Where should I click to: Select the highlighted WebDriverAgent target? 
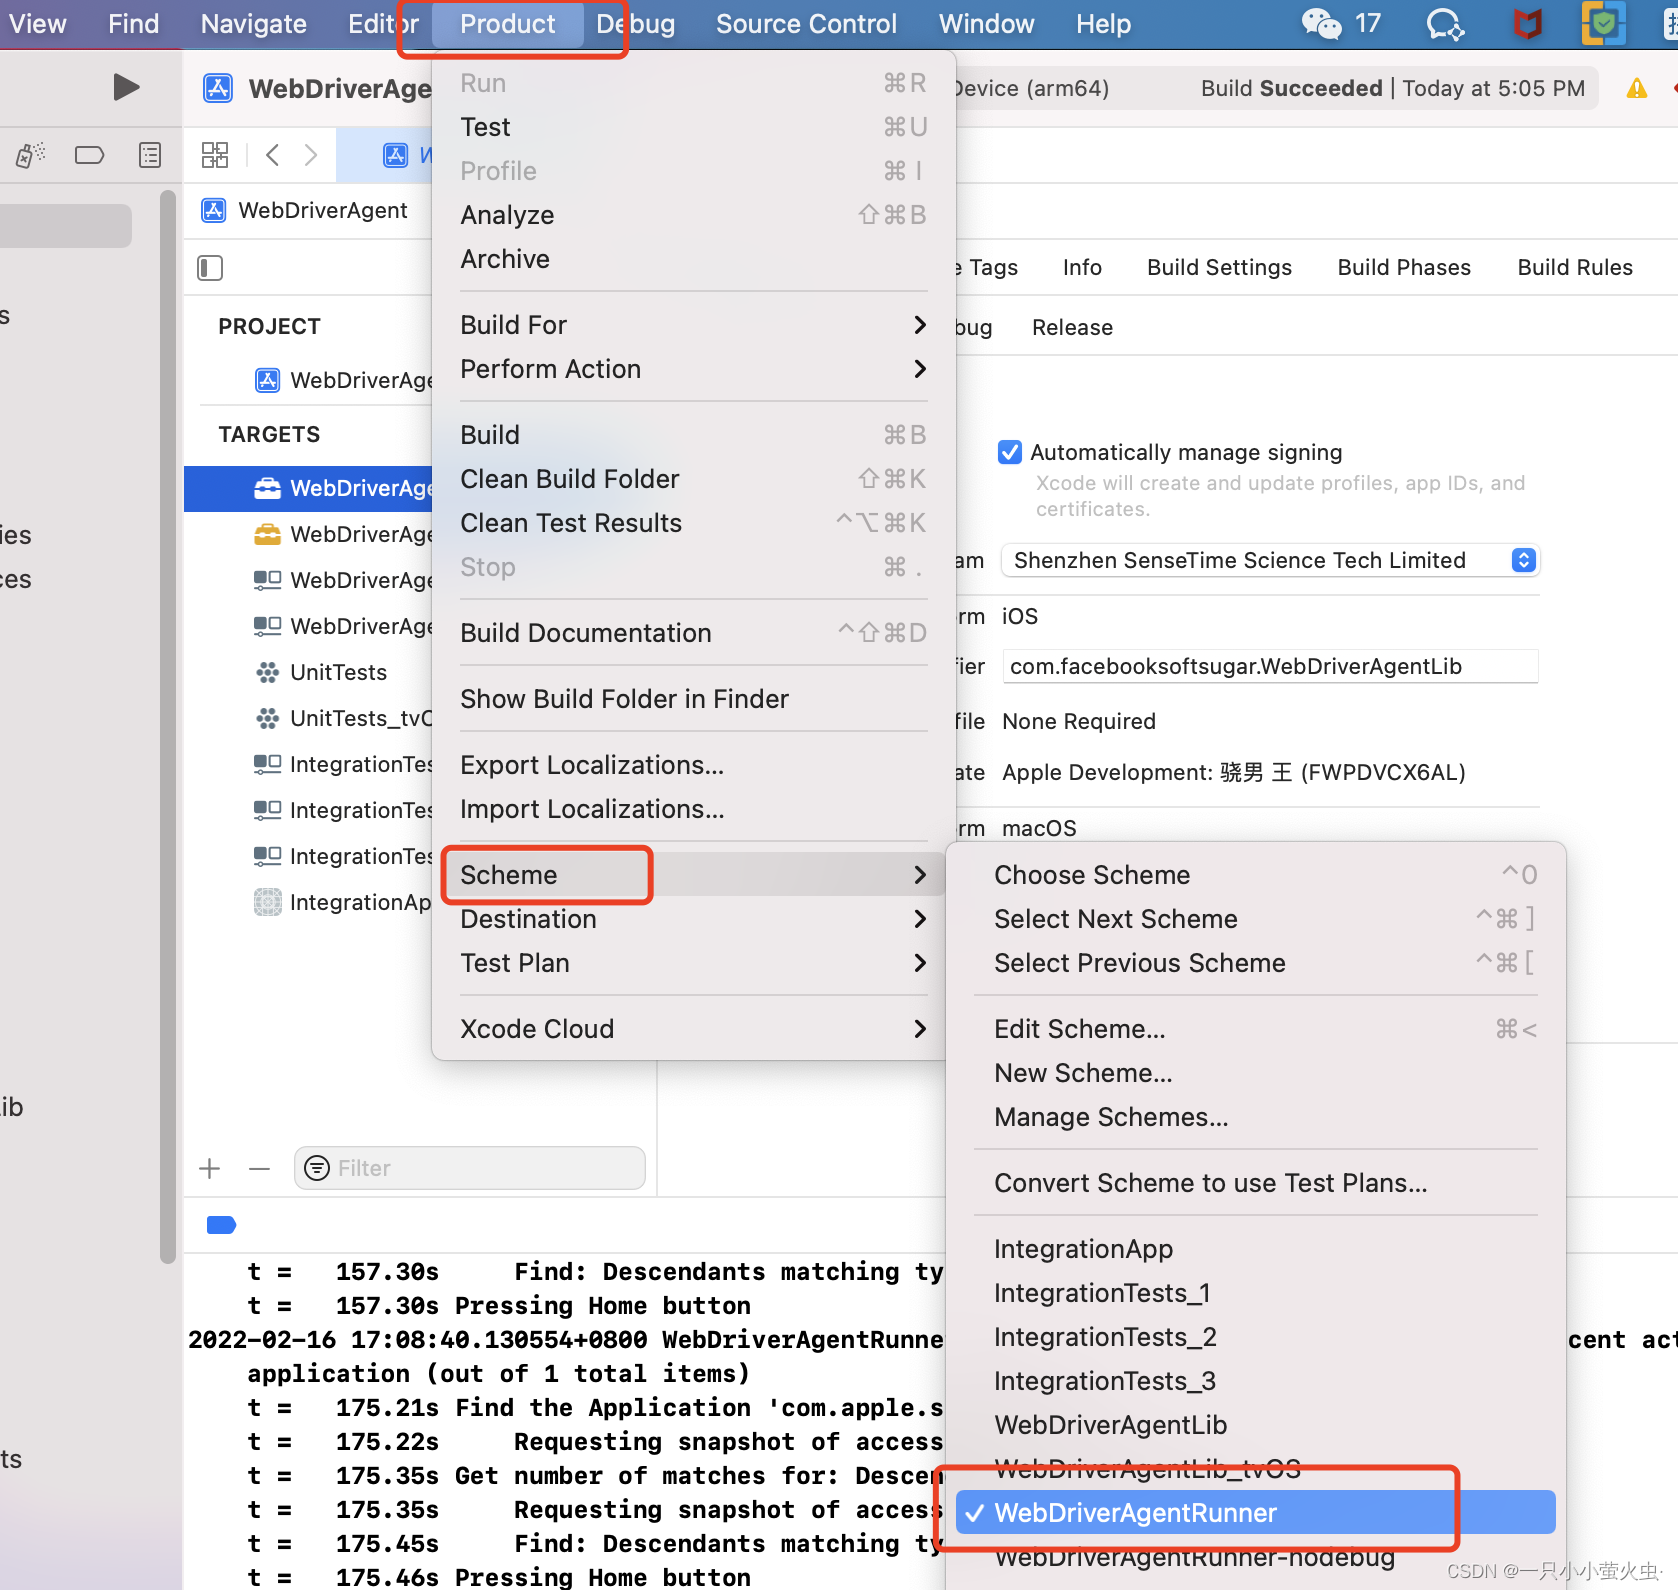tap(308, 488)
